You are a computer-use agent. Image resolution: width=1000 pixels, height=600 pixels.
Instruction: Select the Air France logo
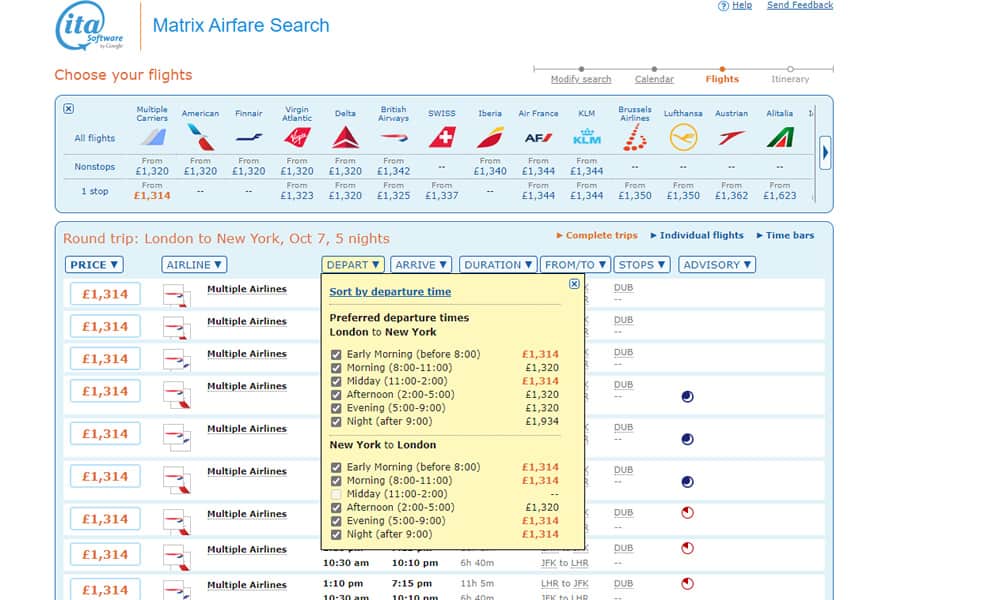(x=538, y=137)
